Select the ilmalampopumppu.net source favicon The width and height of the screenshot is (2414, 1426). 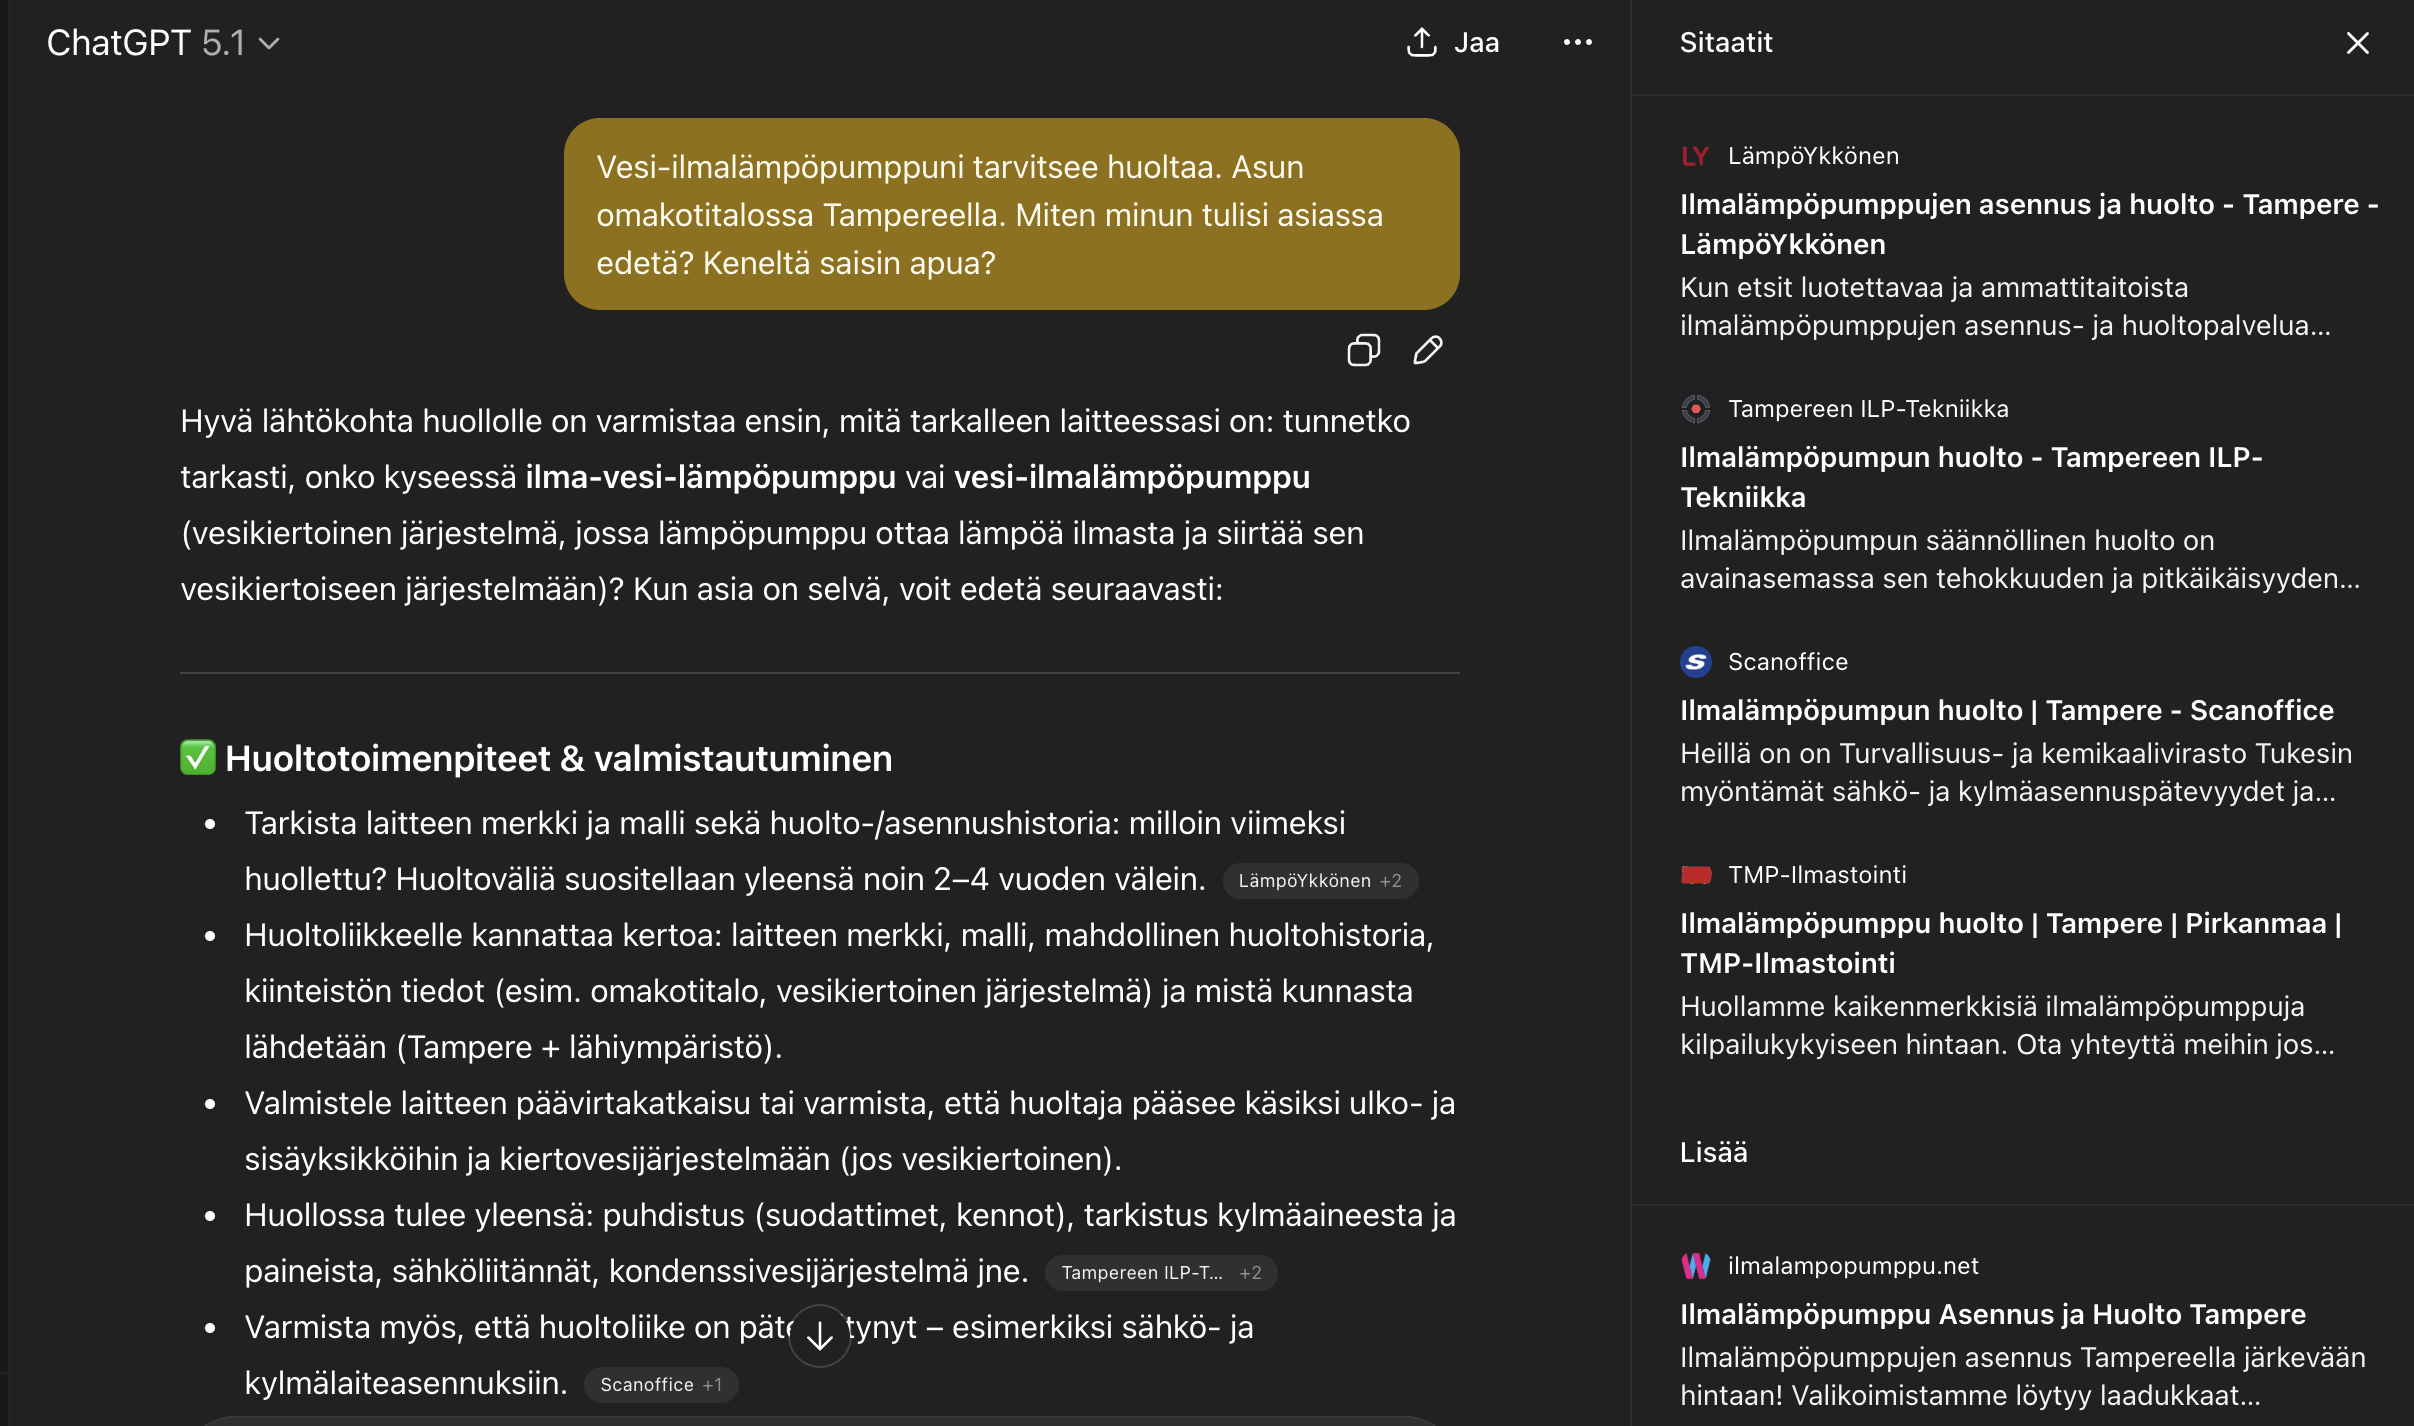click(1695, 1264)
